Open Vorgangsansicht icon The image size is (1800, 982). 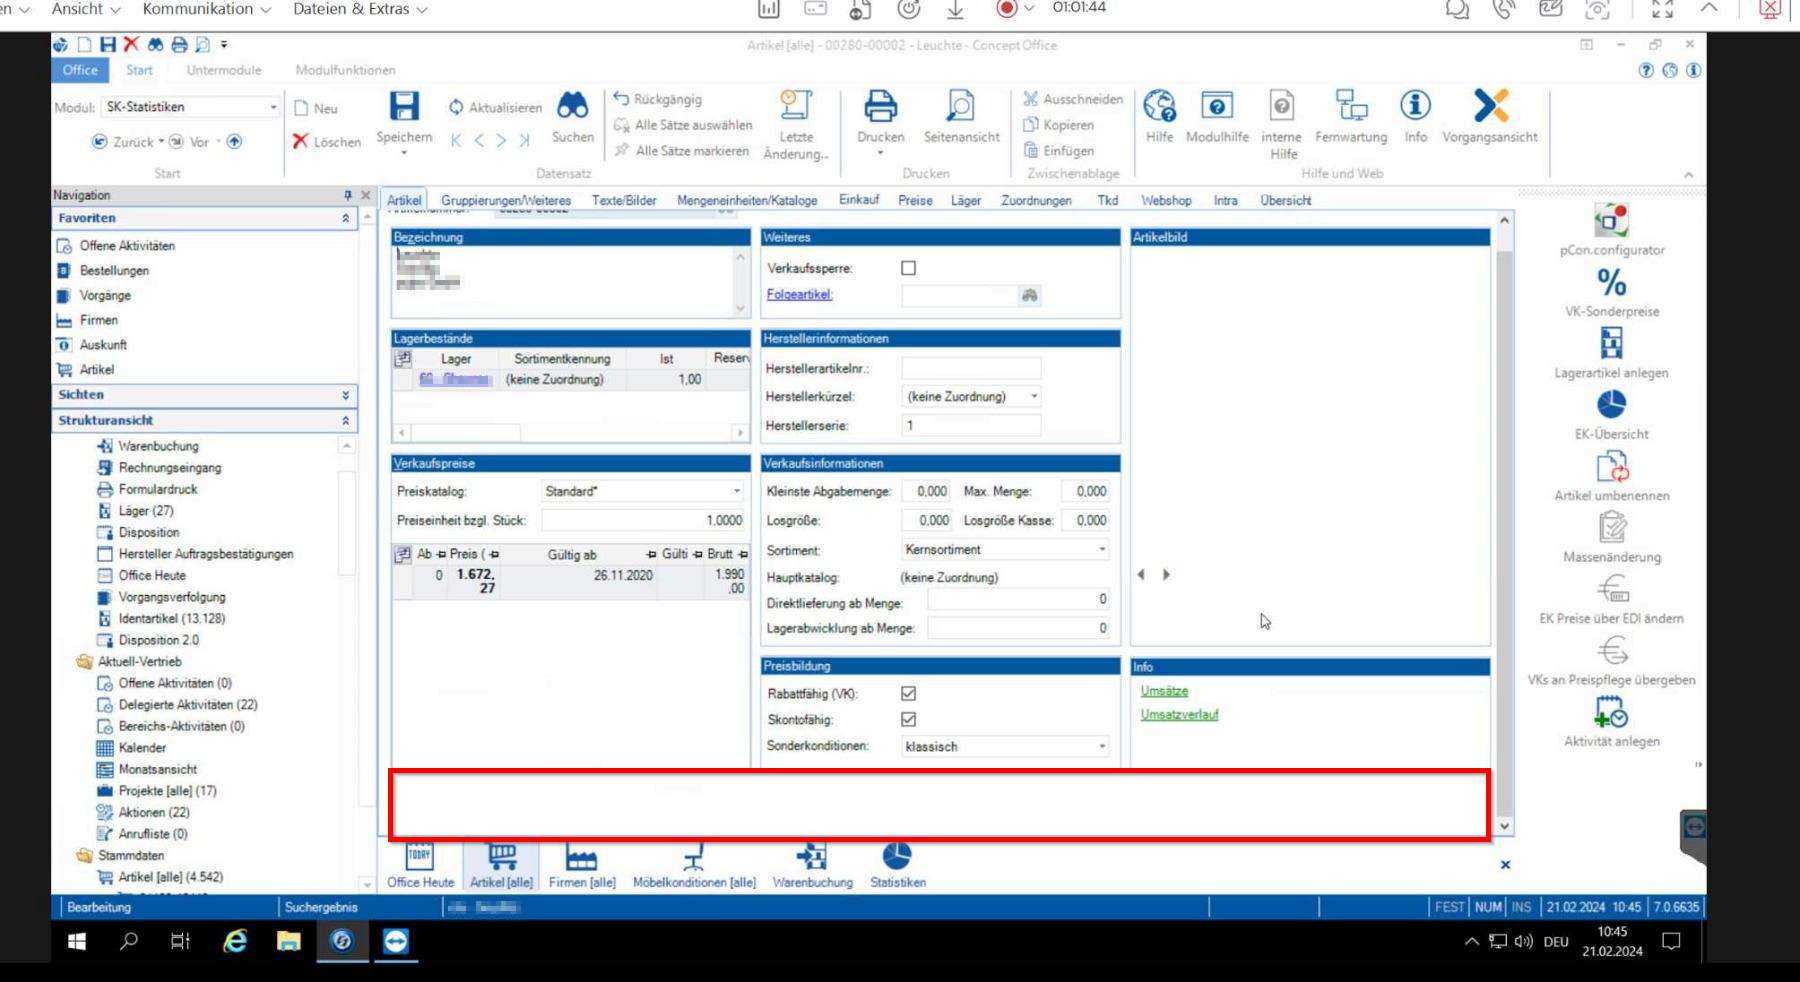point(1490,105)
